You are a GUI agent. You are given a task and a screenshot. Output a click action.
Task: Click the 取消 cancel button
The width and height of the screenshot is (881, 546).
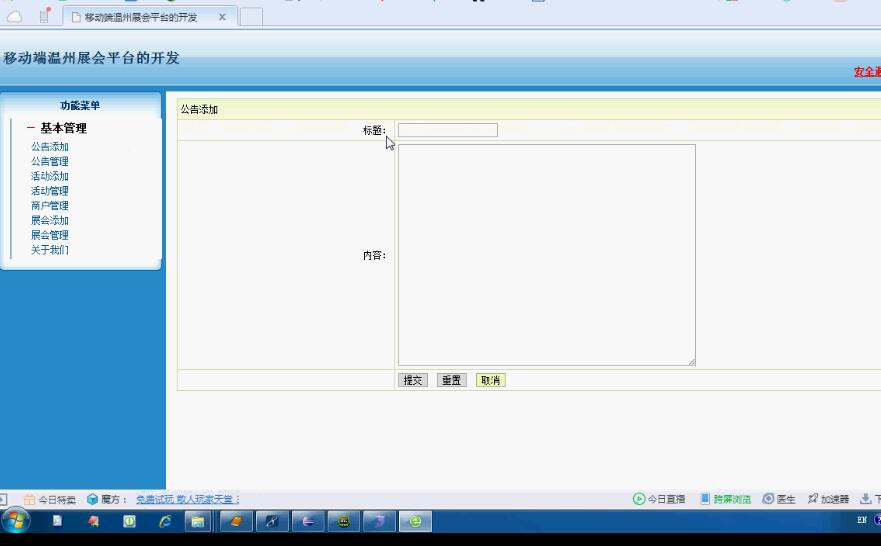pyautogui.click(x=491, y=380)
